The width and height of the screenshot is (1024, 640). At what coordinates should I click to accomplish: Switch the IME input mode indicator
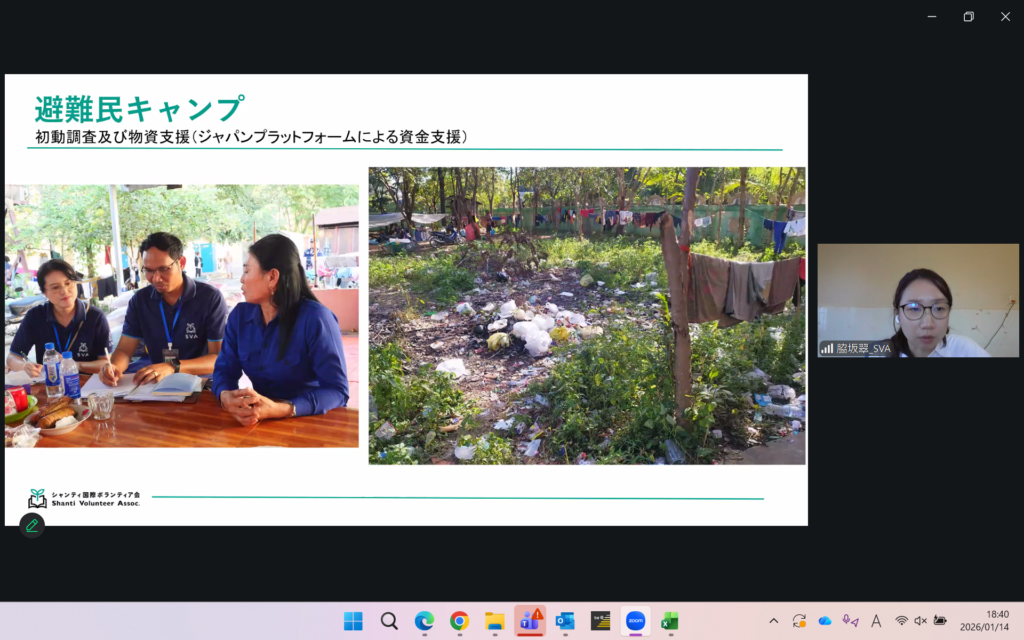[876, 621]
